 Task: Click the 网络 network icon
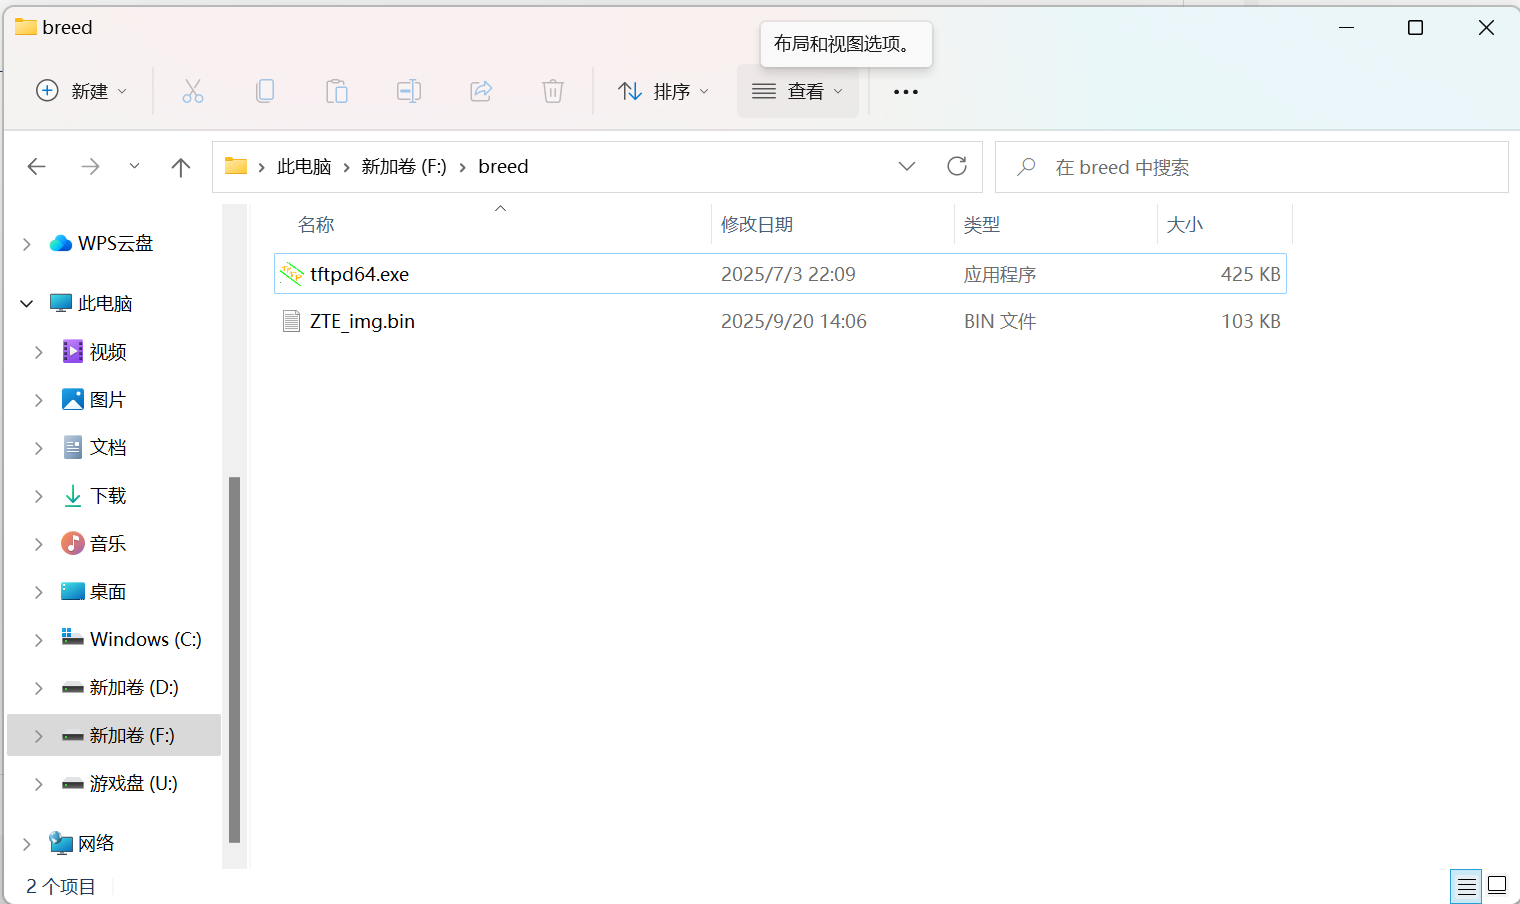[61, 843]
